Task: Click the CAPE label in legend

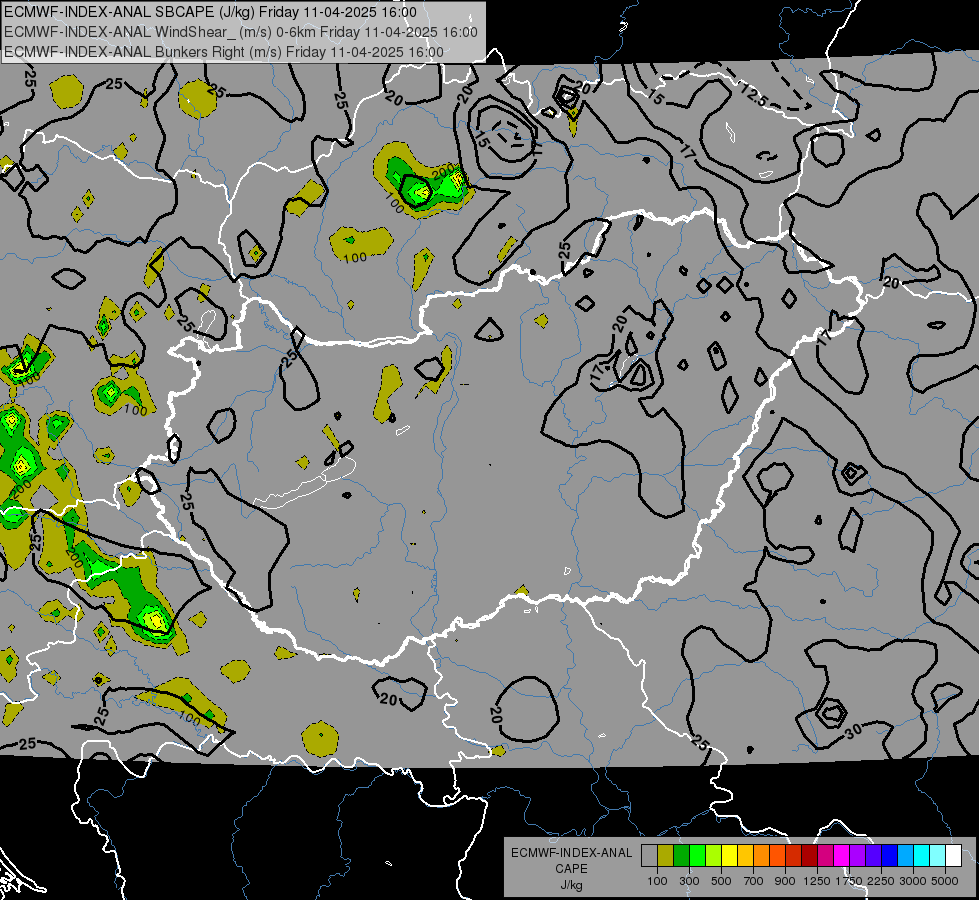Action: pyautogui.click(x=571, y=869)
